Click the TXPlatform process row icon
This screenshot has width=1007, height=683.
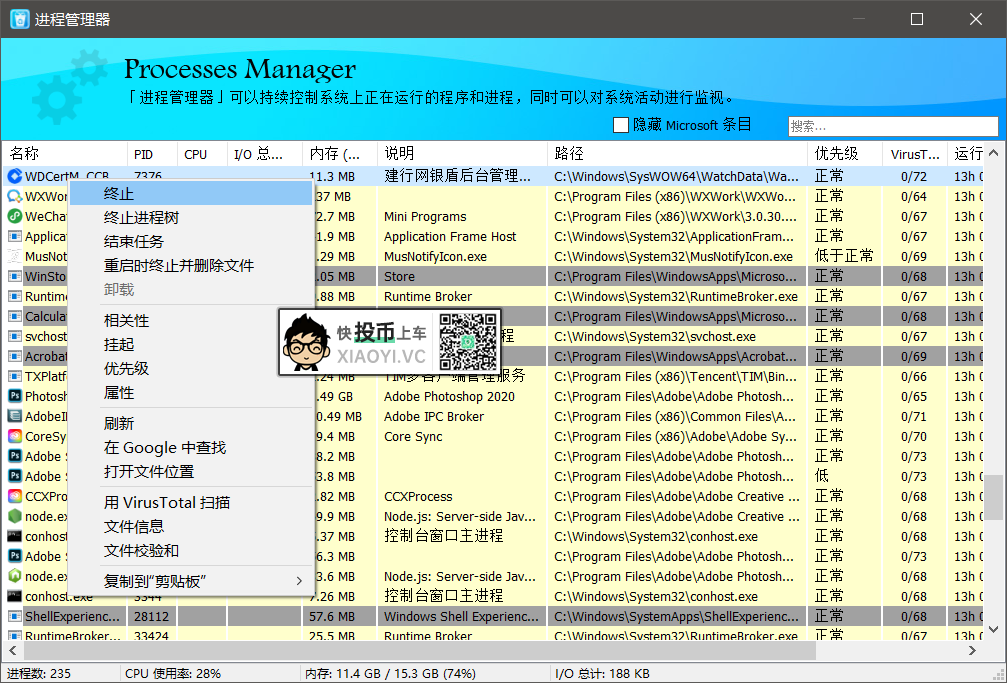pos(14,376)
